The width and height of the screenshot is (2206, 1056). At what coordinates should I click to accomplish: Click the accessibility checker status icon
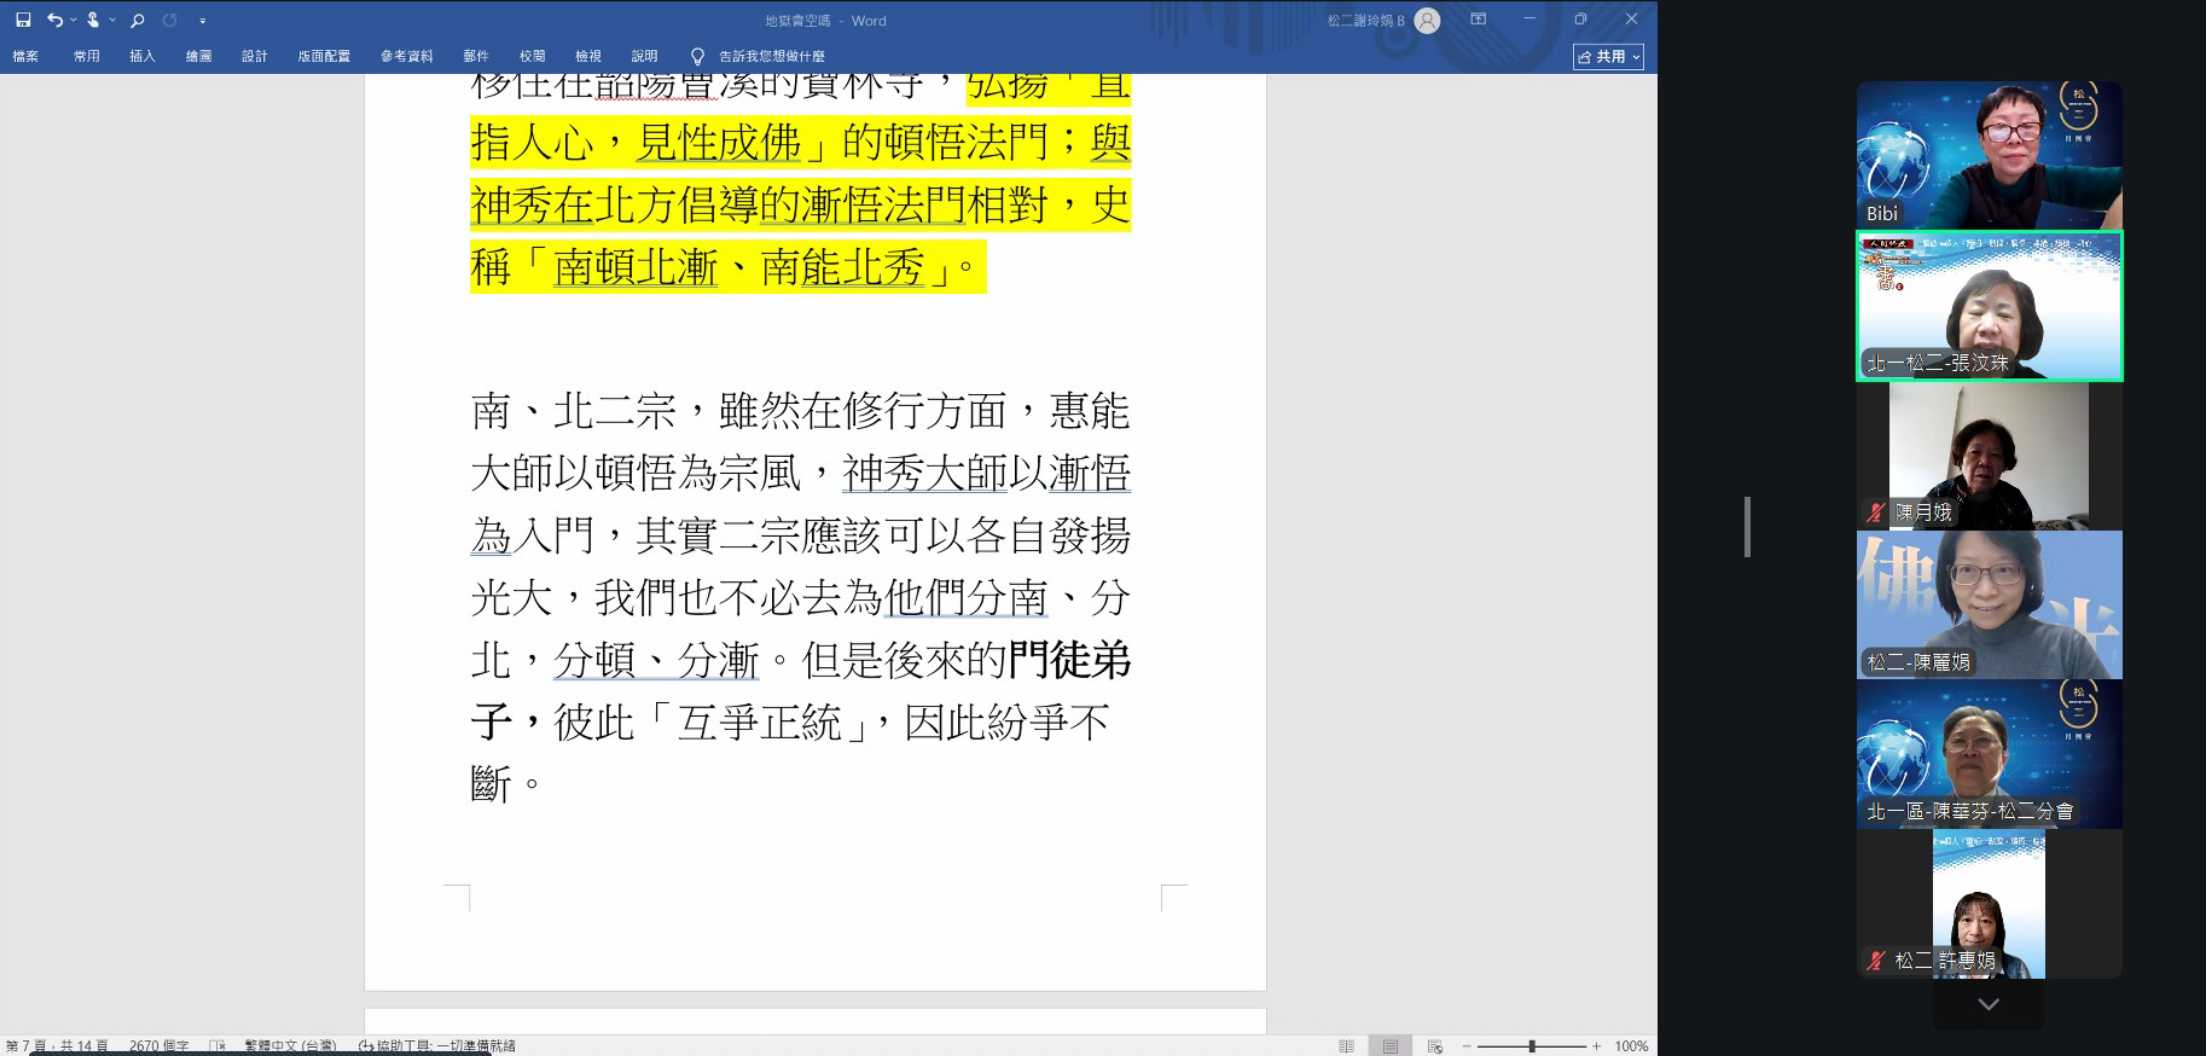tap(366, 1046)
